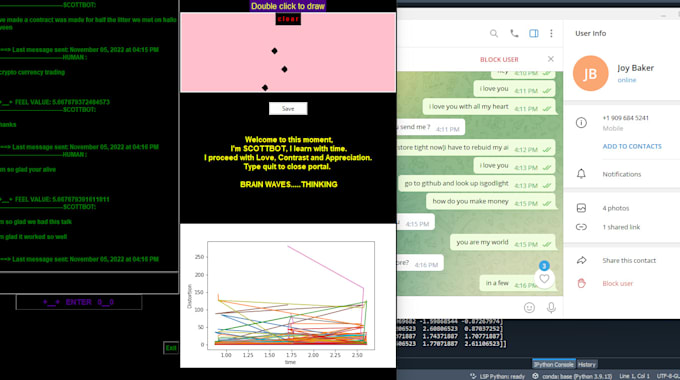Click the message 'you are my world'

[503, 243]
